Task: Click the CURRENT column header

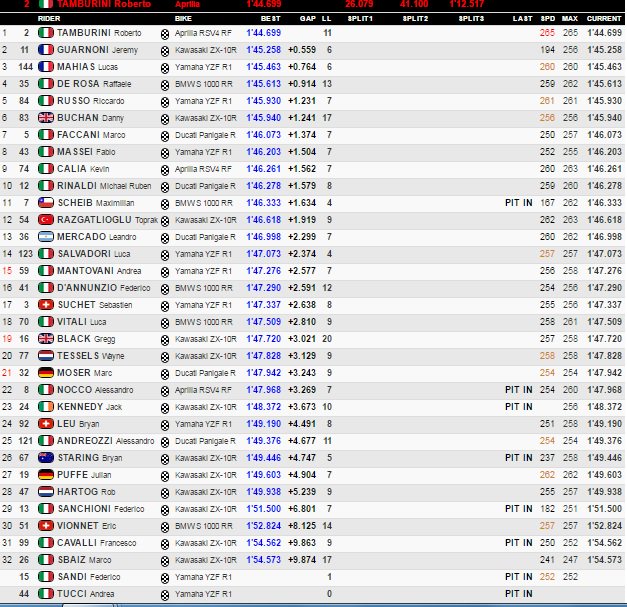Action: click(x=604, y=18)
